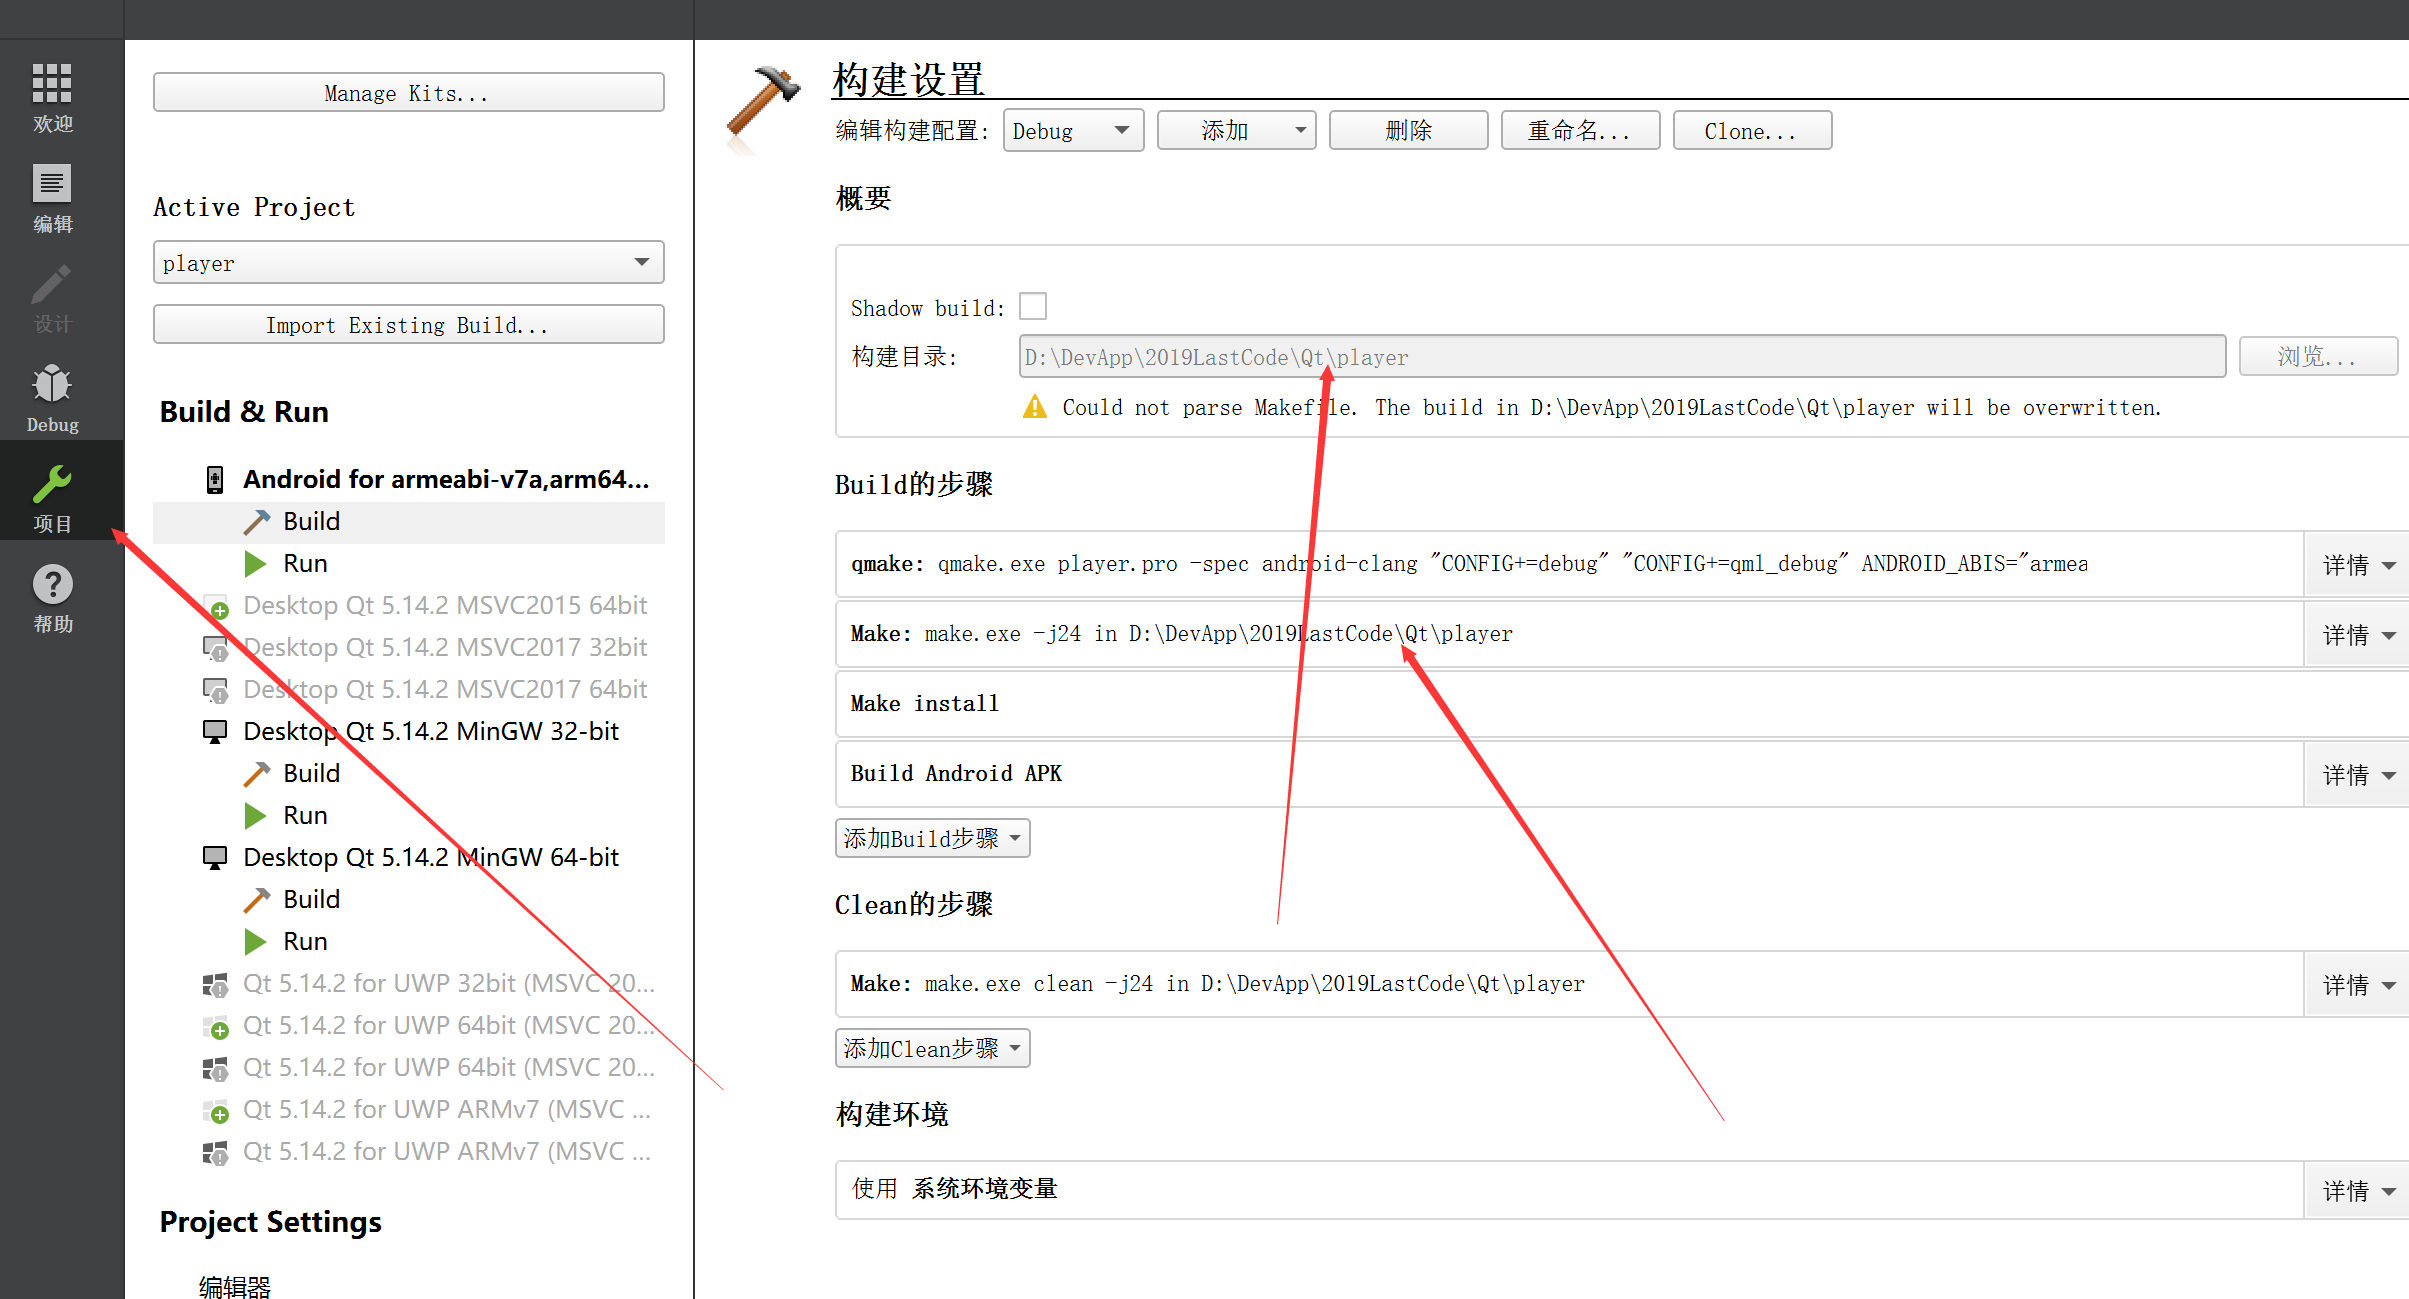The width and height of the screenshot is (2409, 1299).
Task: Open the 设计 design mode
Action: [52, 298]
